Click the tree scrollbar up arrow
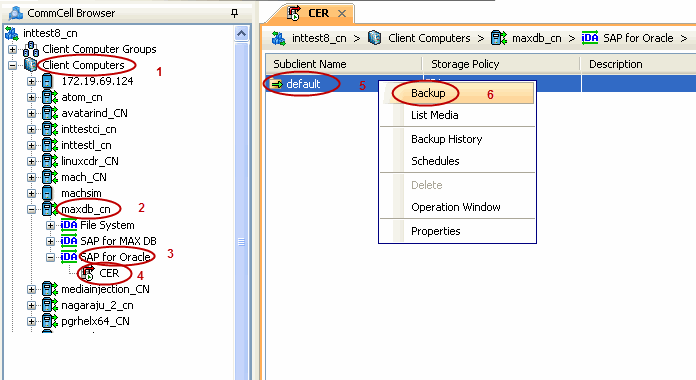 click(241, 34)
